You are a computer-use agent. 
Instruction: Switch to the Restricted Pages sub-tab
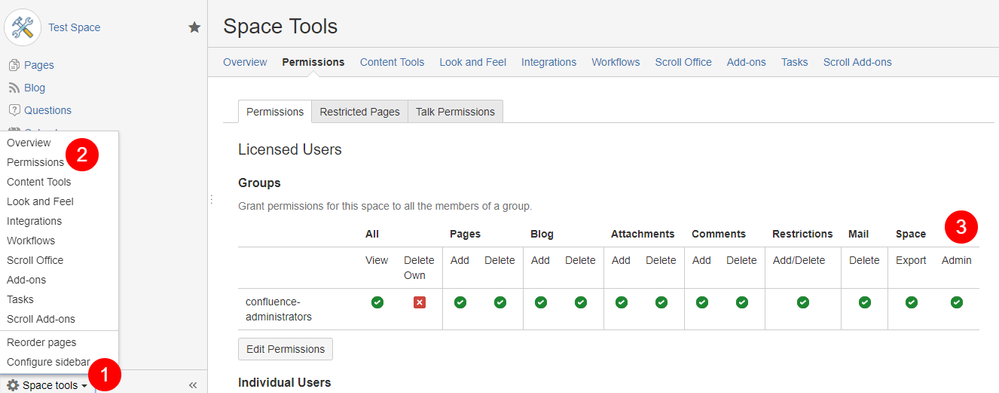[359, 111]
